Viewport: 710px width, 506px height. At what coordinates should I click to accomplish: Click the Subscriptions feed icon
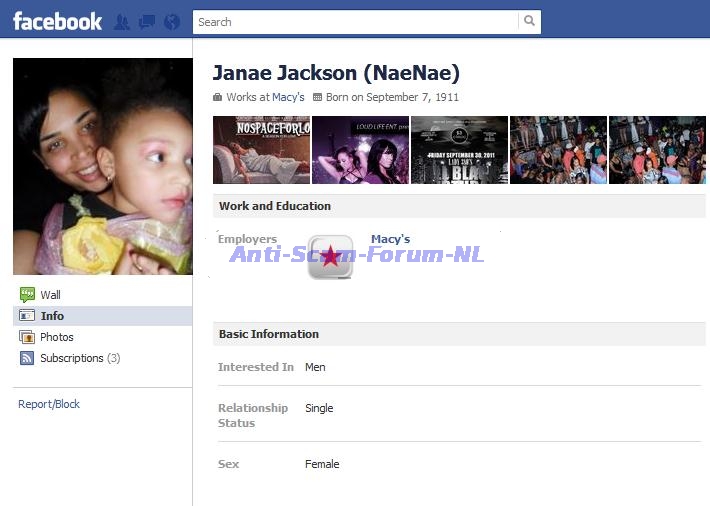pyautogui.click(x=27, y=358)
